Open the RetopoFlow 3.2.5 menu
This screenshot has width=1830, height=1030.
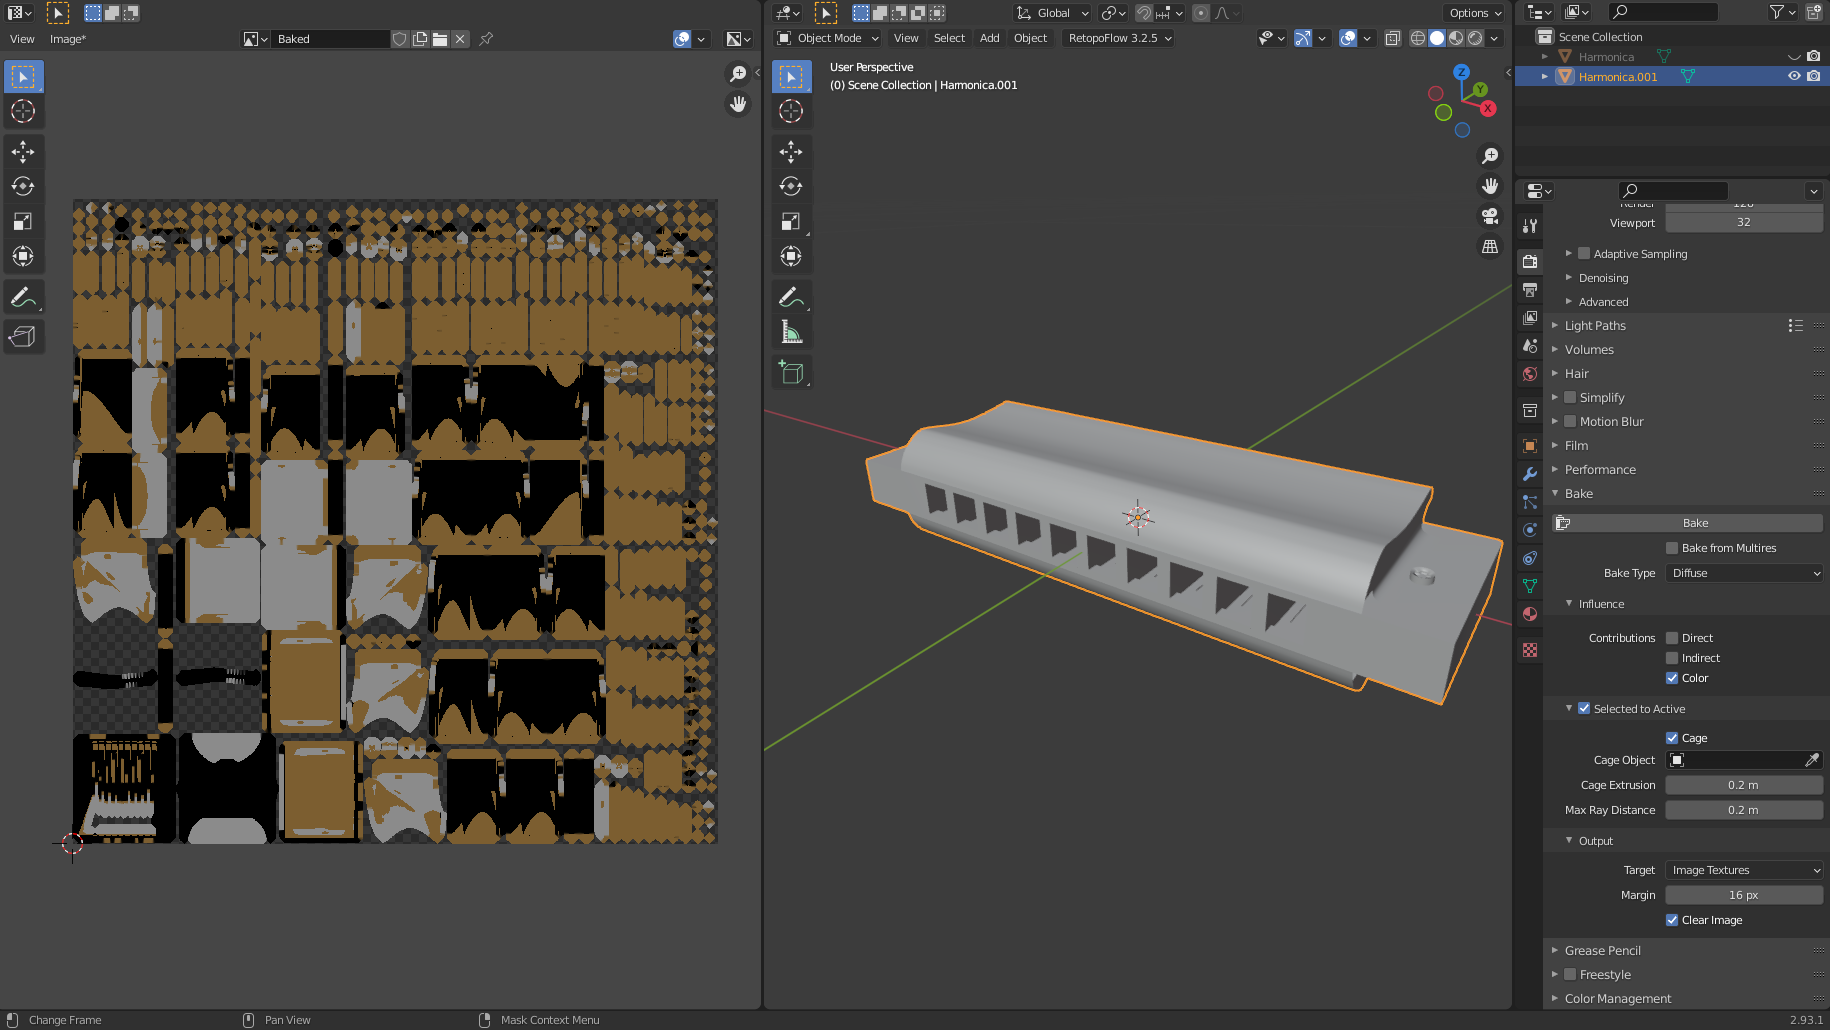[1117, 38]
